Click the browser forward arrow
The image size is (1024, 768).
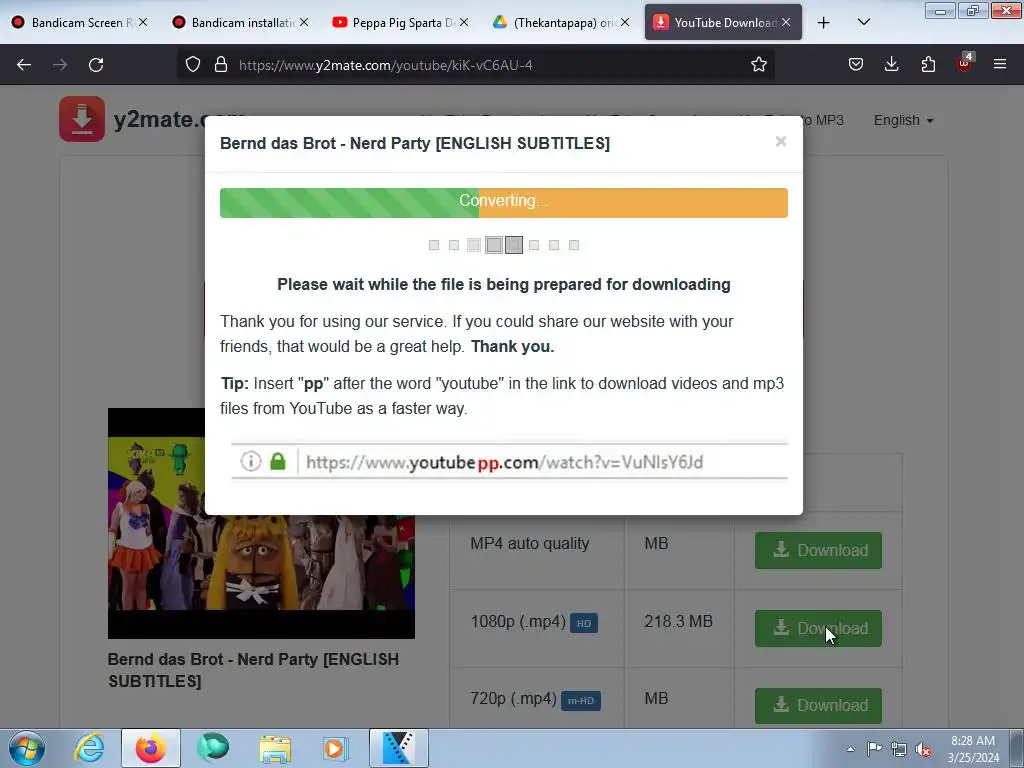point(60,65)
